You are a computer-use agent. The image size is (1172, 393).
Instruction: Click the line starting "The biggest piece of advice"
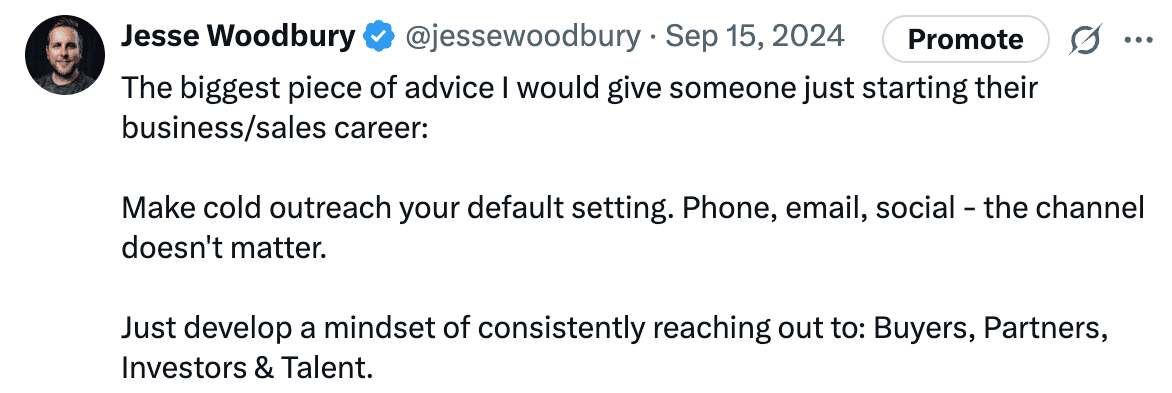(579, 89)
